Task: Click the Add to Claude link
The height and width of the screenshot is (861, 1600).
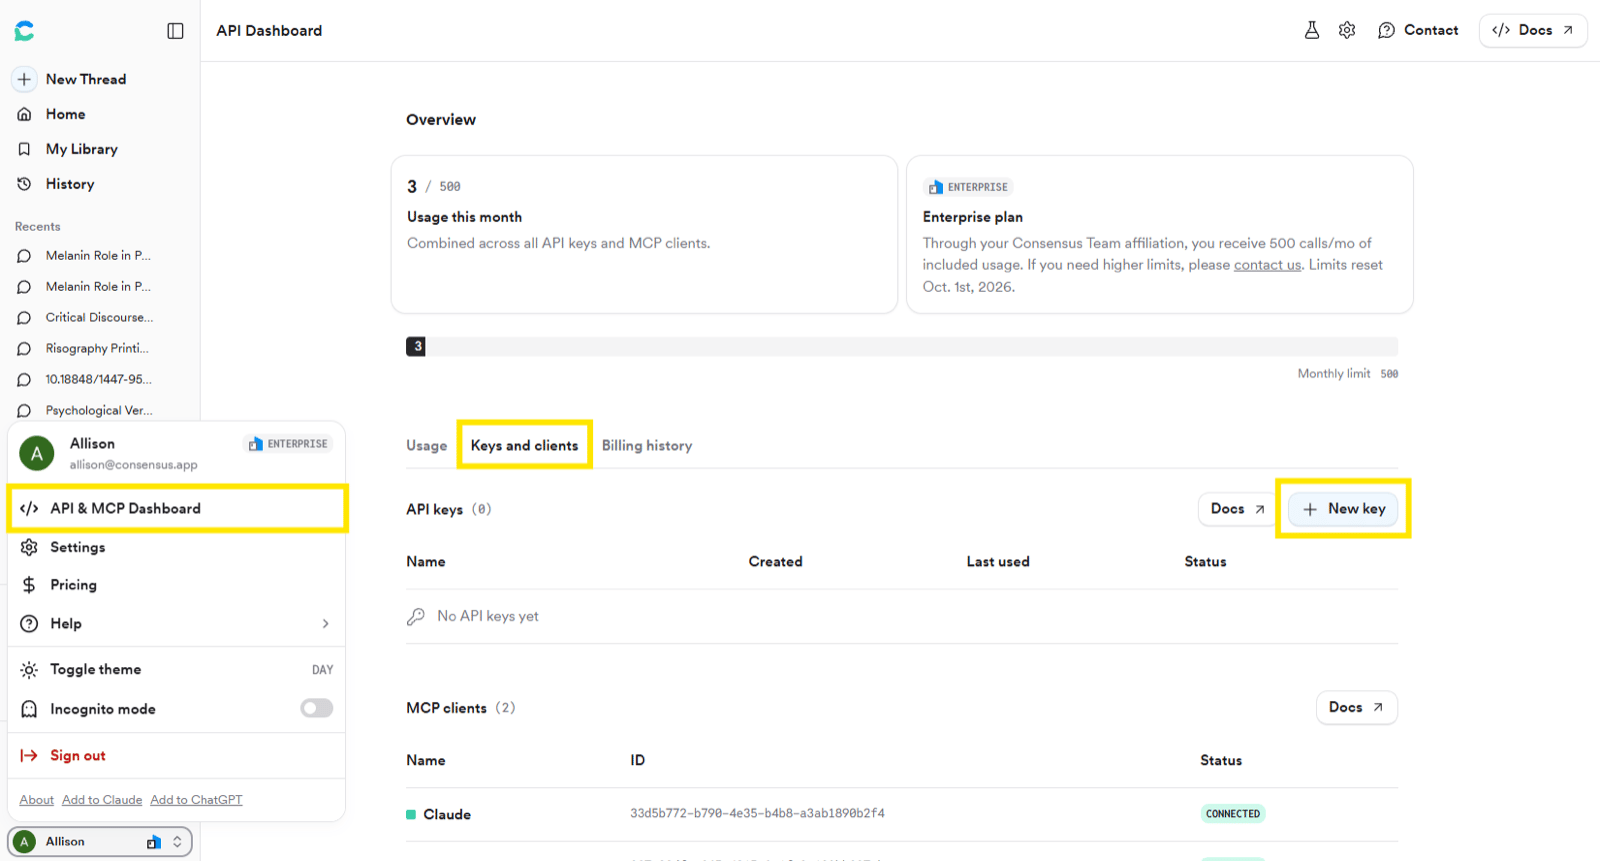Action: tap(102, 800)
